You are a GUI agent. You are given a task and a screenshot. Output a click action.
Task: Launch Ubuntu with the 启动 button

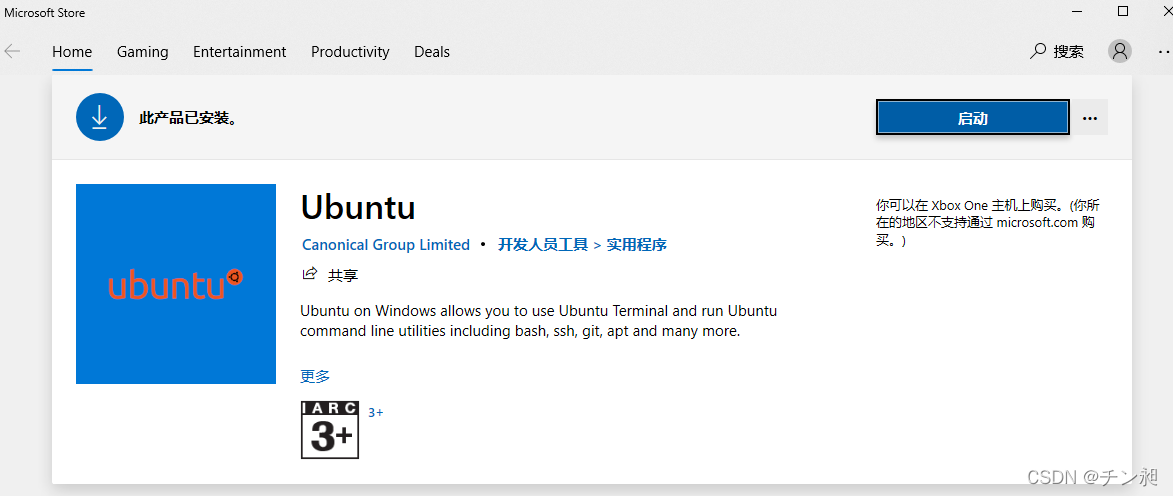[973, 118]
